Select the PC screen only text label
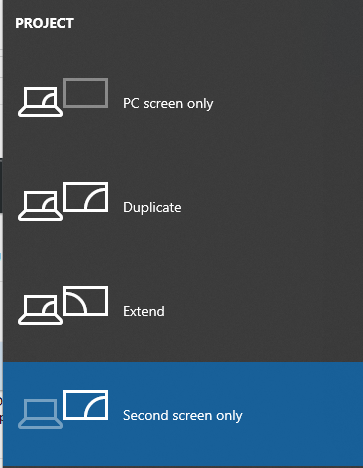 click(x=168, y=104)
